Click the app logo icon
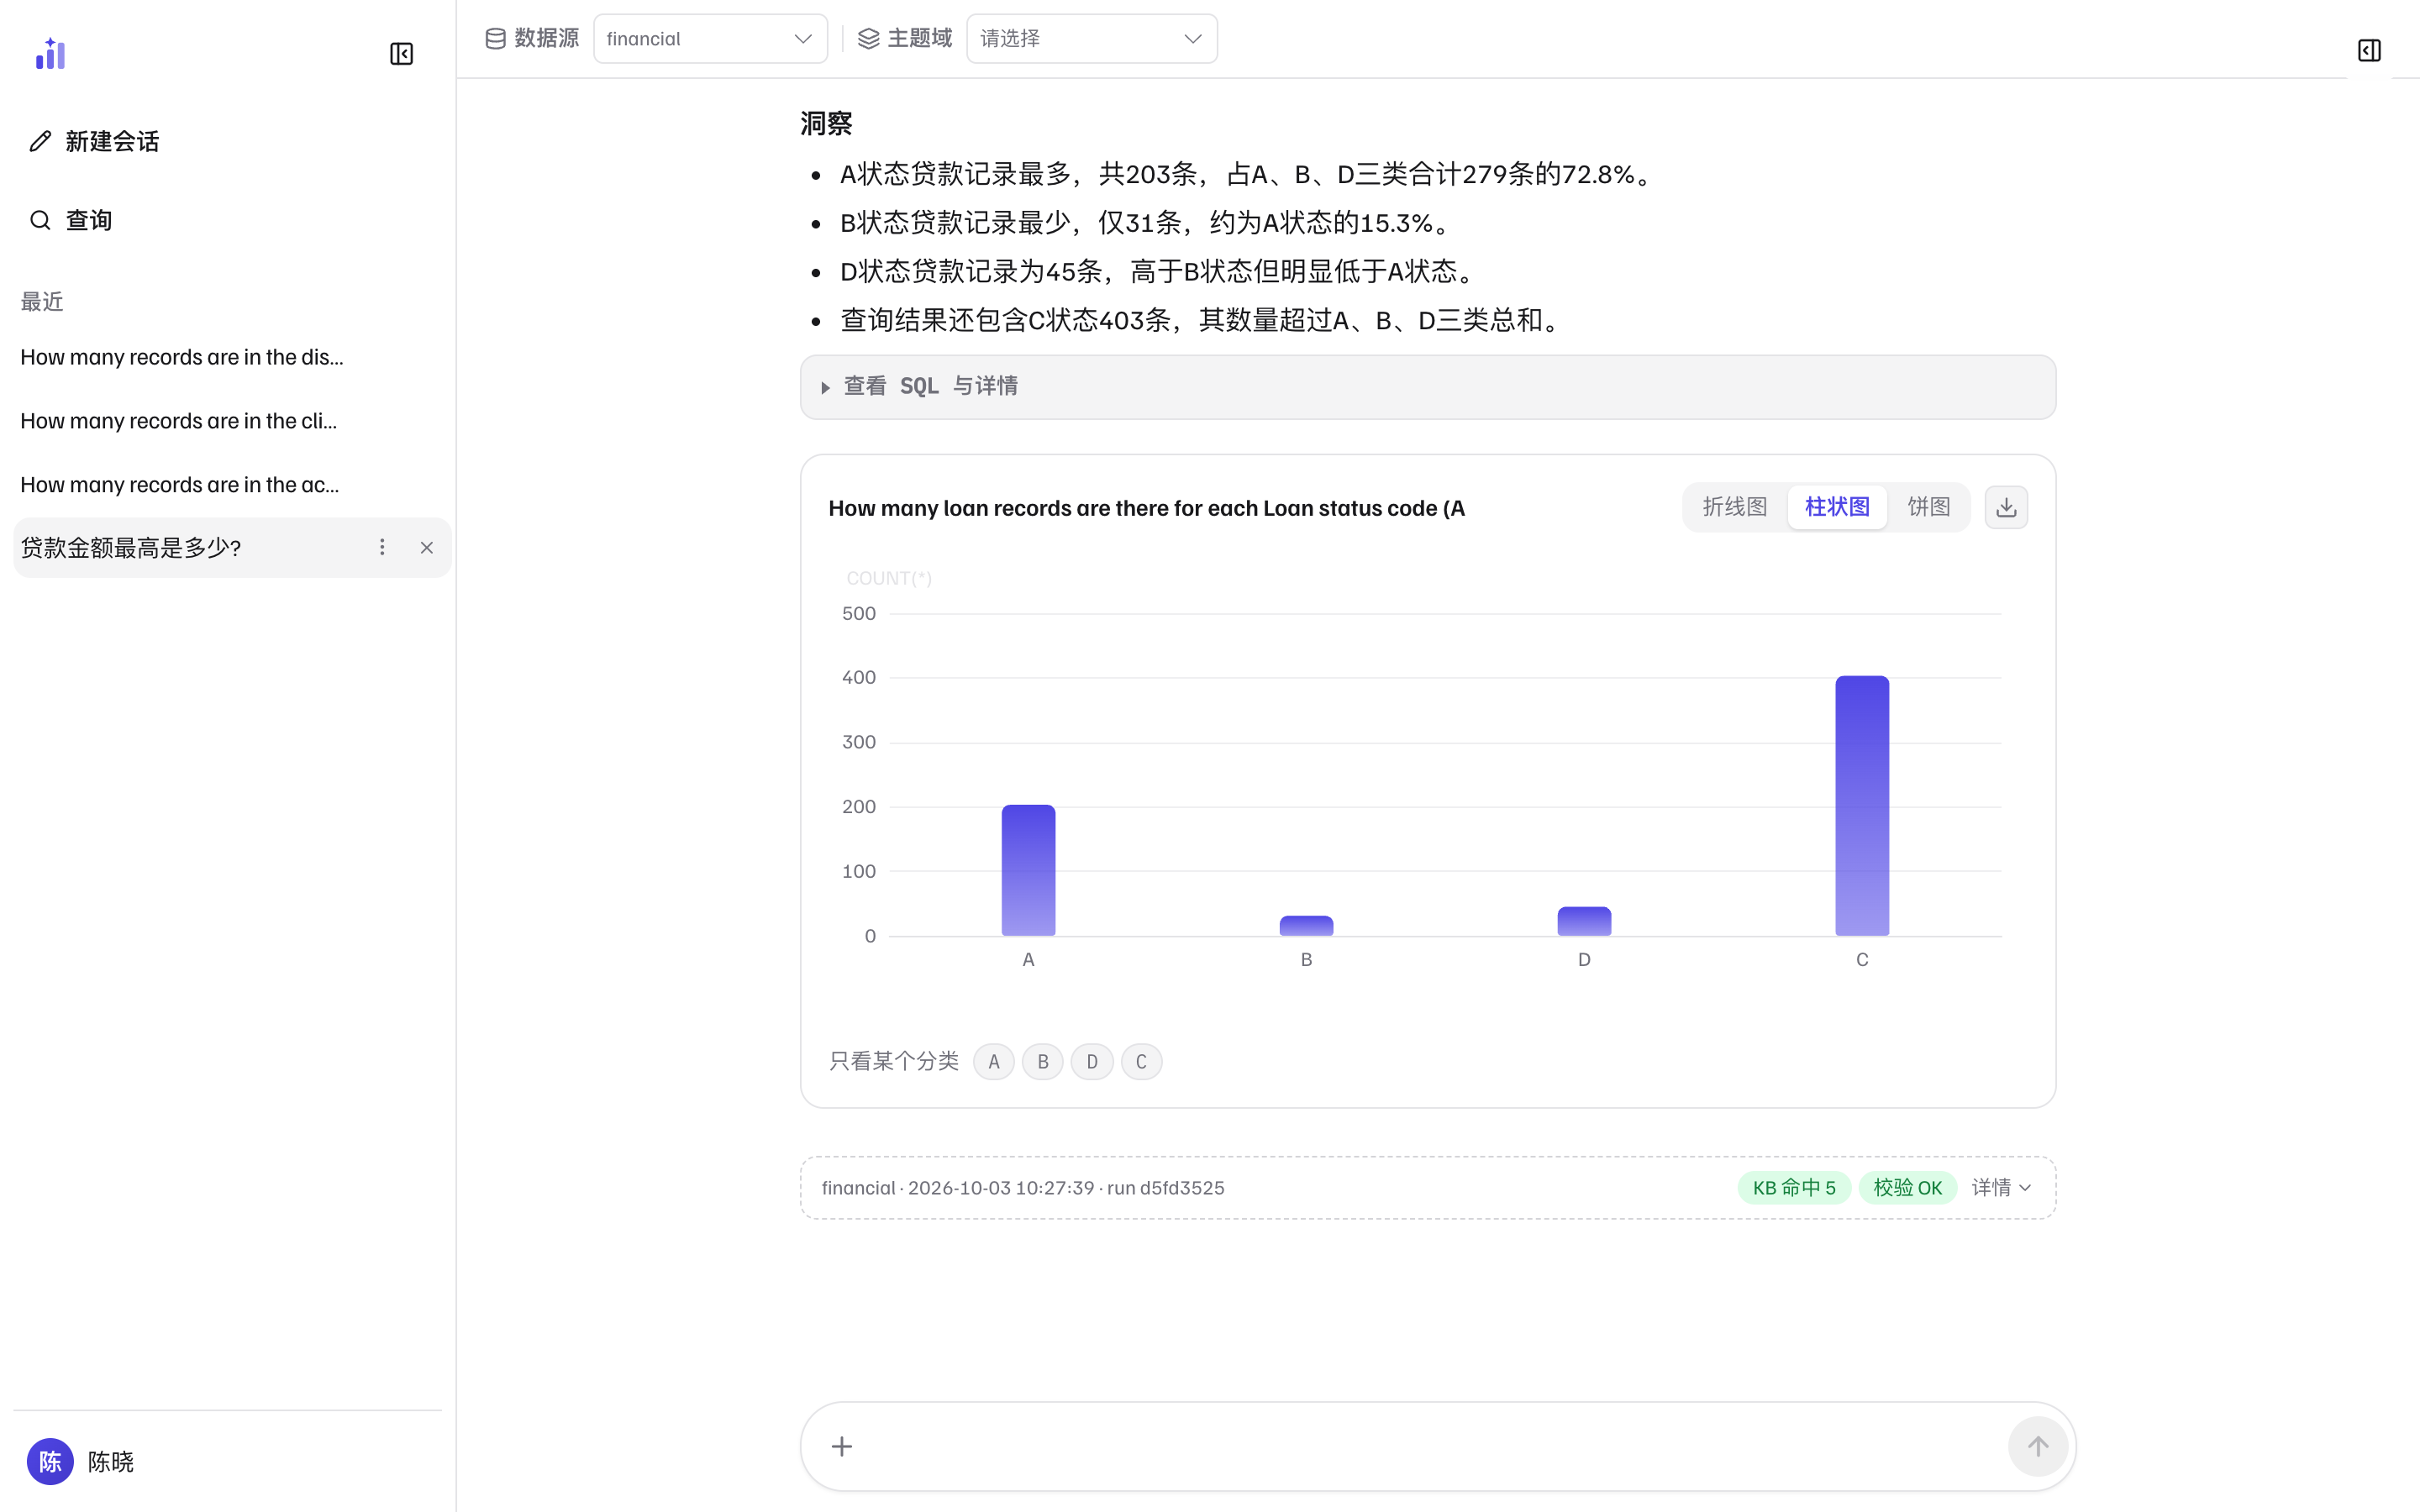 tap(50, 54)
